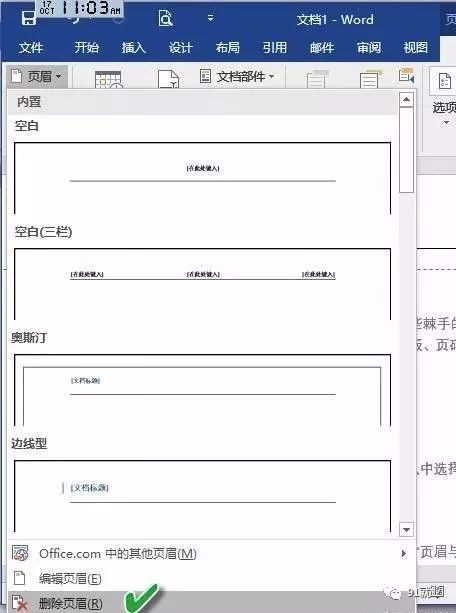The image size is (456, 613).
Task: Expand the 页眉 header dropdown button
Action: click(37, 76)
